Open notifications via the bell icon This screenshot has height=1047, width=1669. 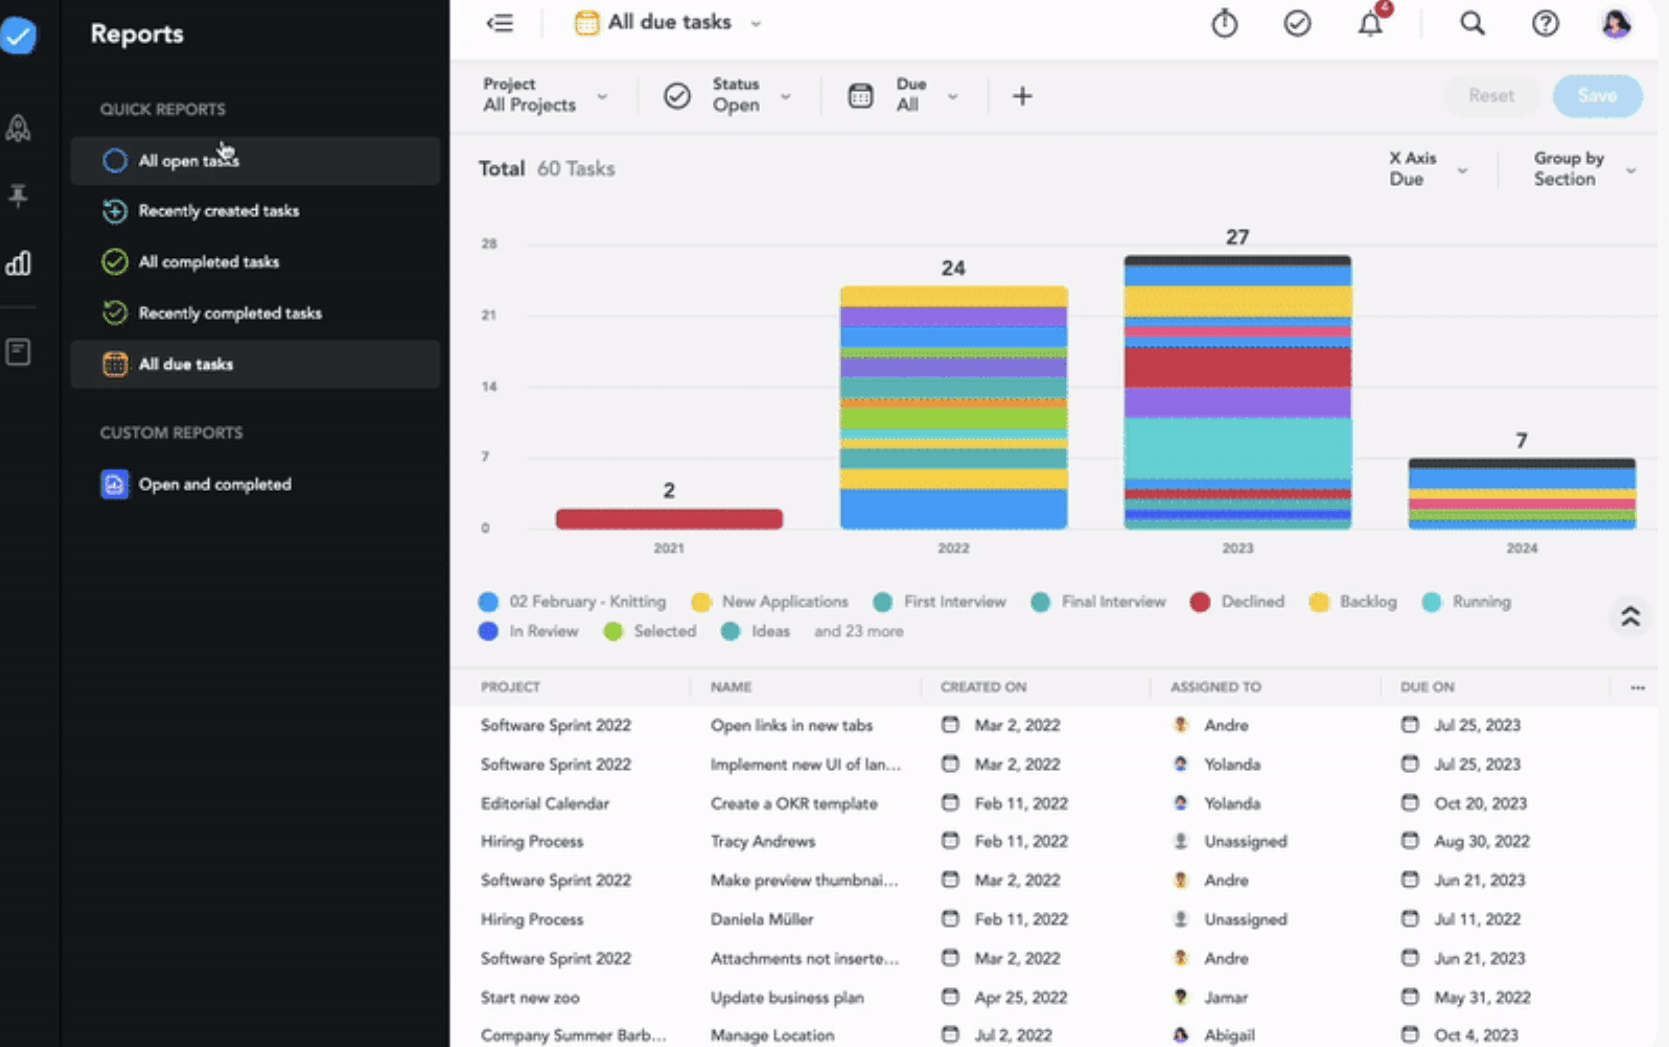(1370, 23)
